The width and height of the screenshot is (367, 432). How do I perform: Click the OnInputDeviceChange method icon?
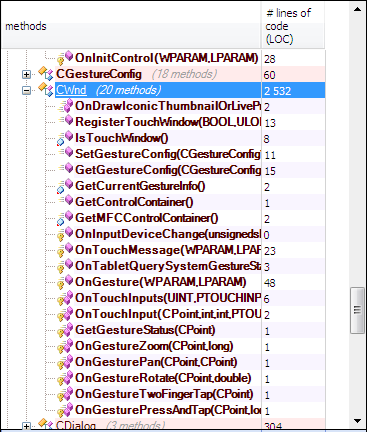pos(65,234)
